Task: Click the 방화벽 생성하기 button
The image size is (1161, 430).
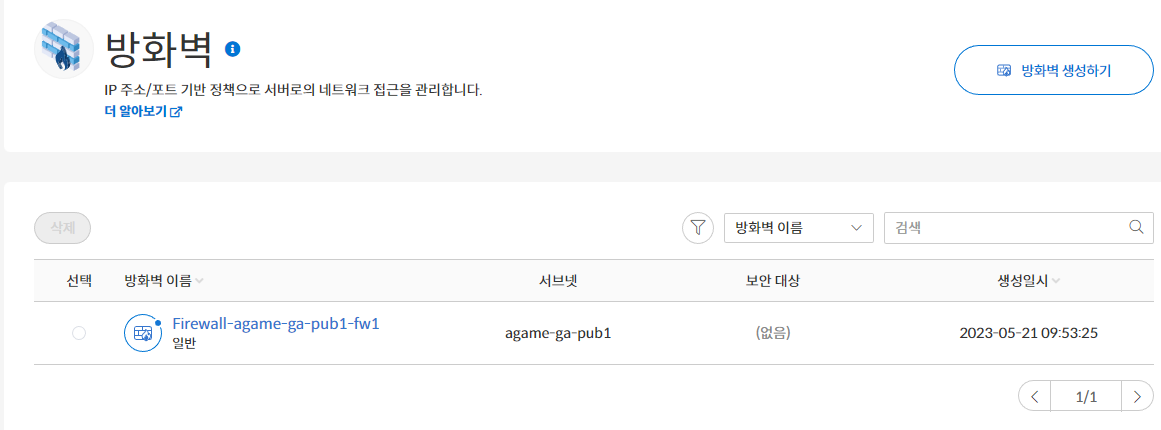Action: click(1054, 70)
